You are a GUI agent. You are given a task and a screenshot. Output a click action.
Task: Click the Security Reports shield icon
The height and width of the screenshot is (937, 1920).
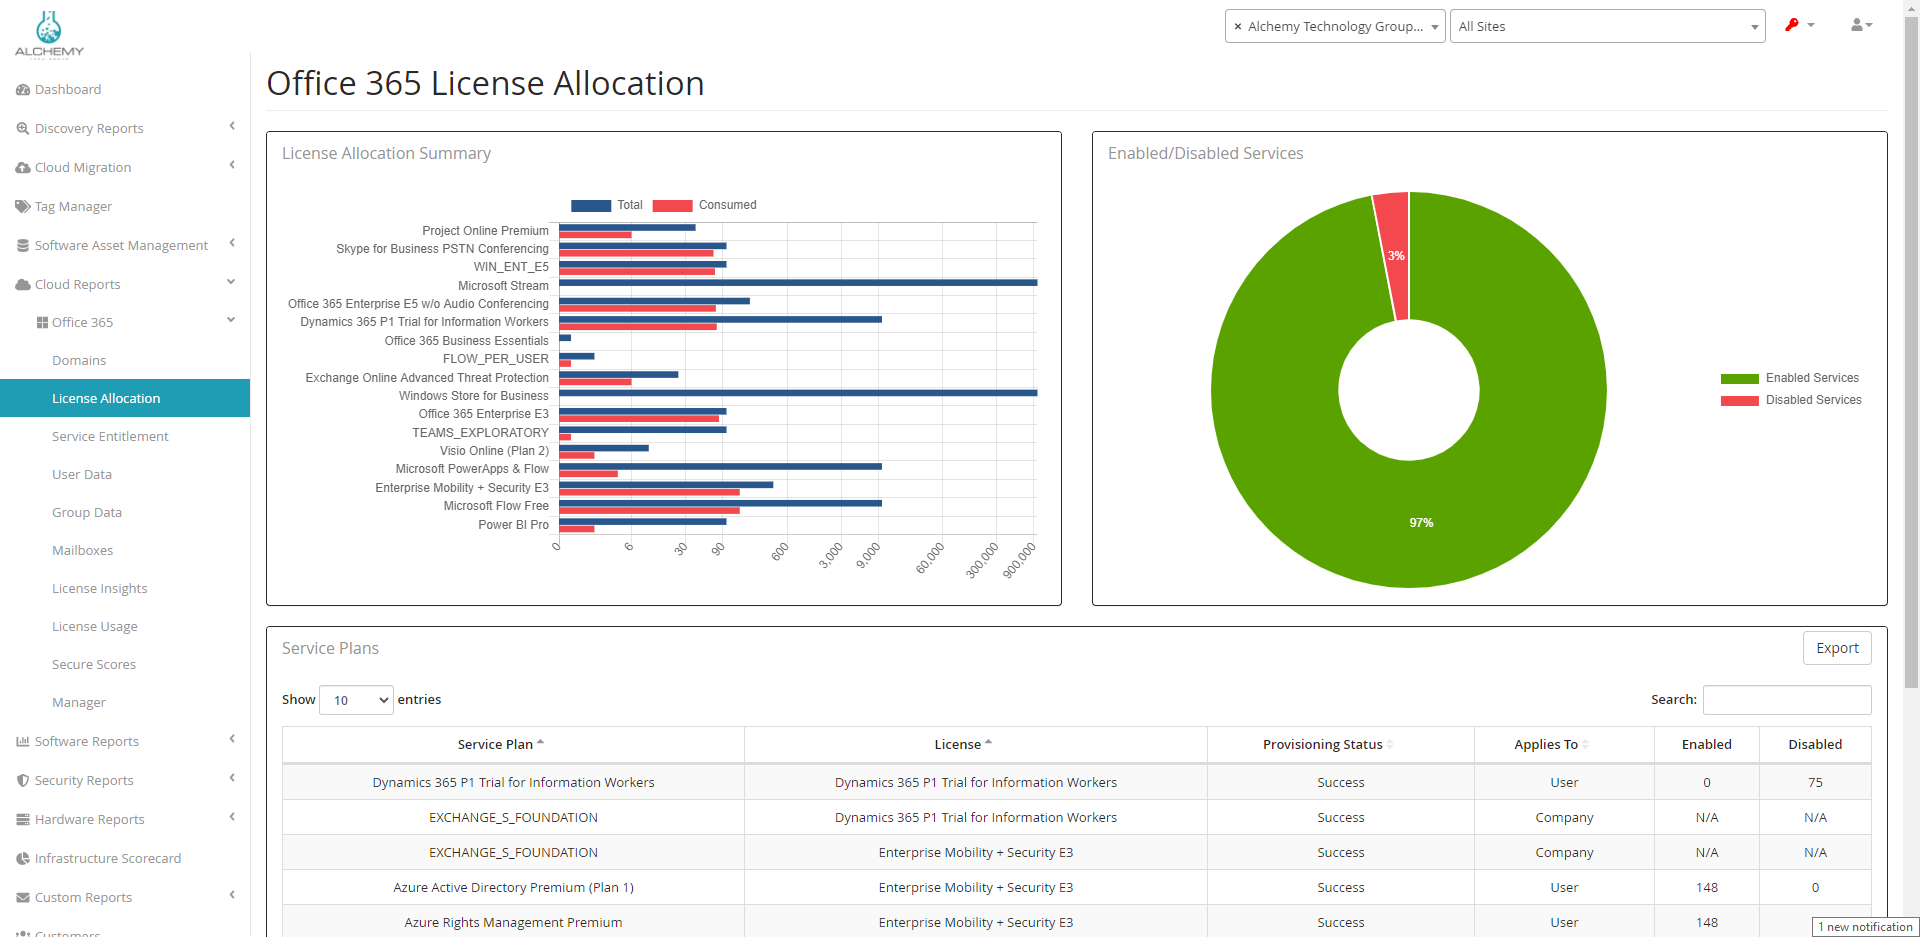[x=23, y=781]
